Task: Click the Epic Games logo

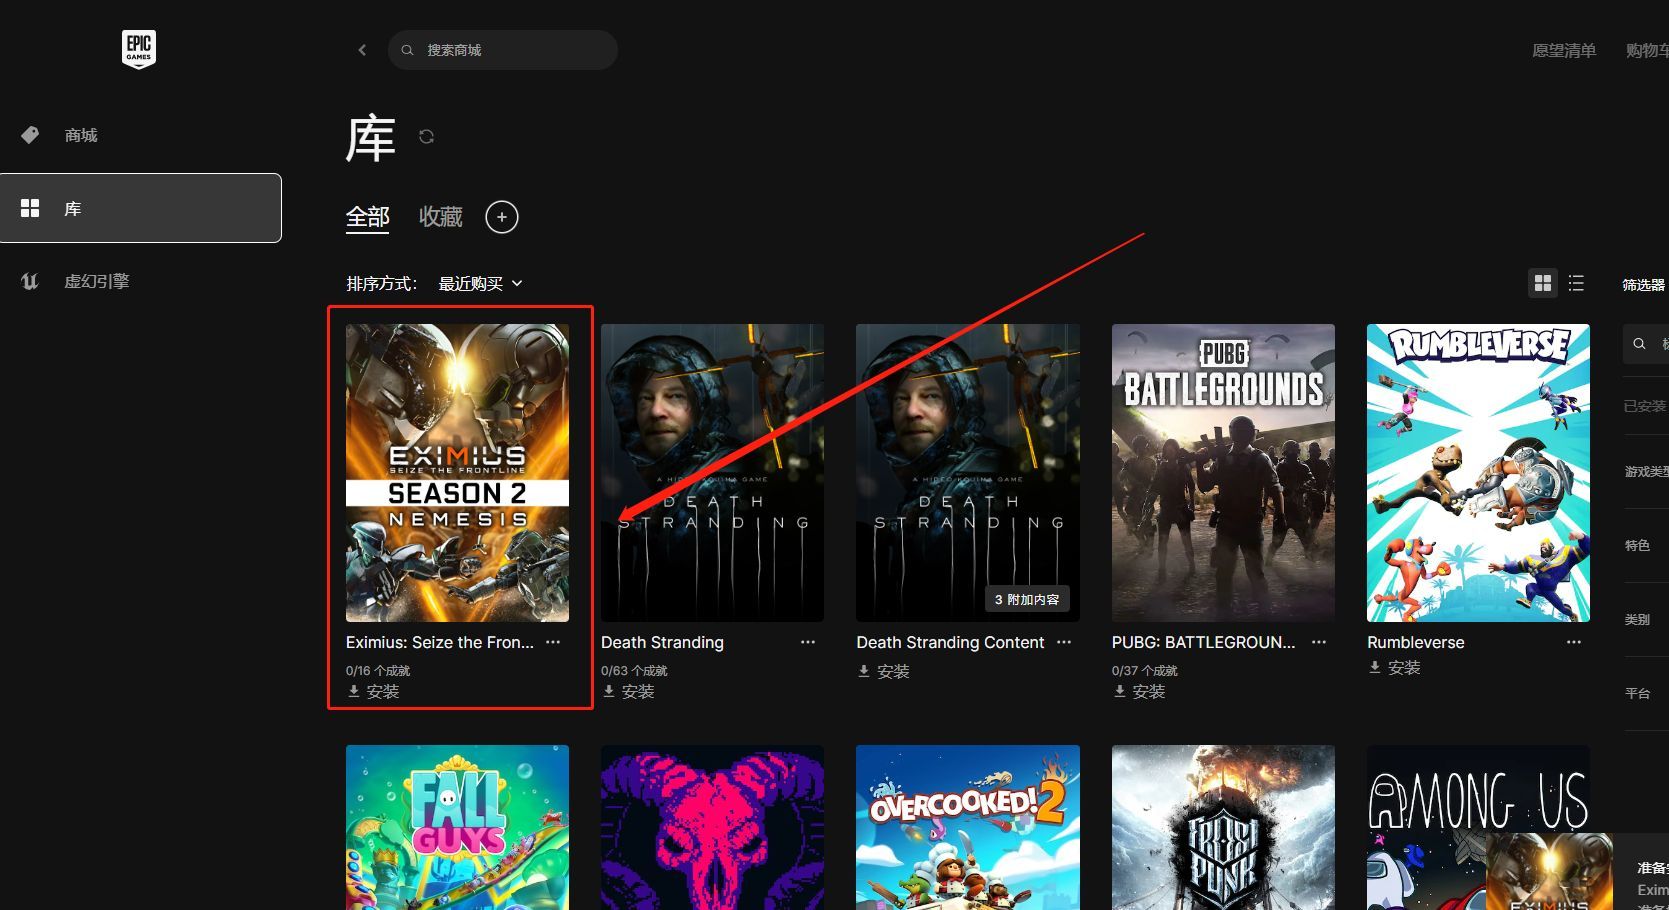Action: click(138, 48)
